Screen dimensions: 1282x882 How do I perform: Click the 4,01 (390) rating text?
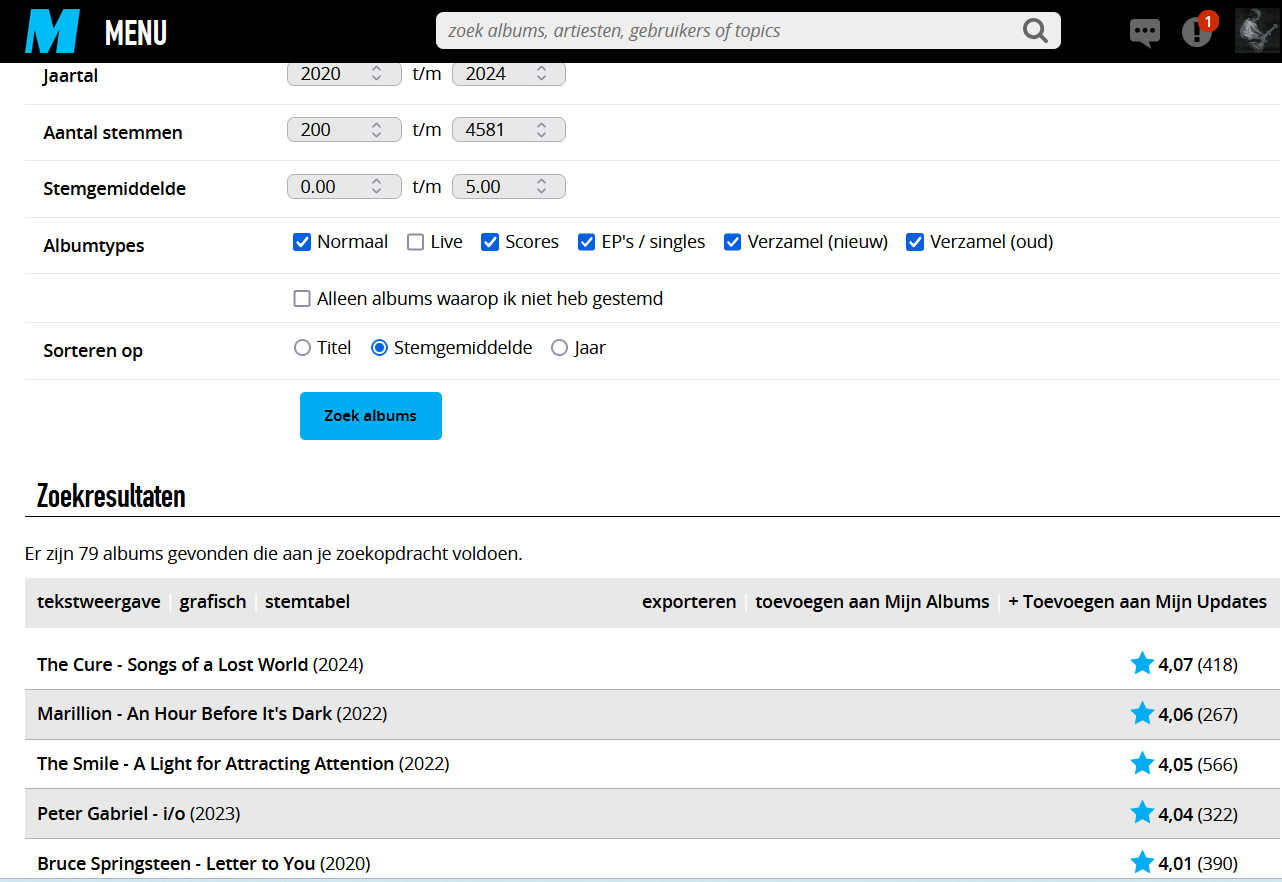(1198, 864)
